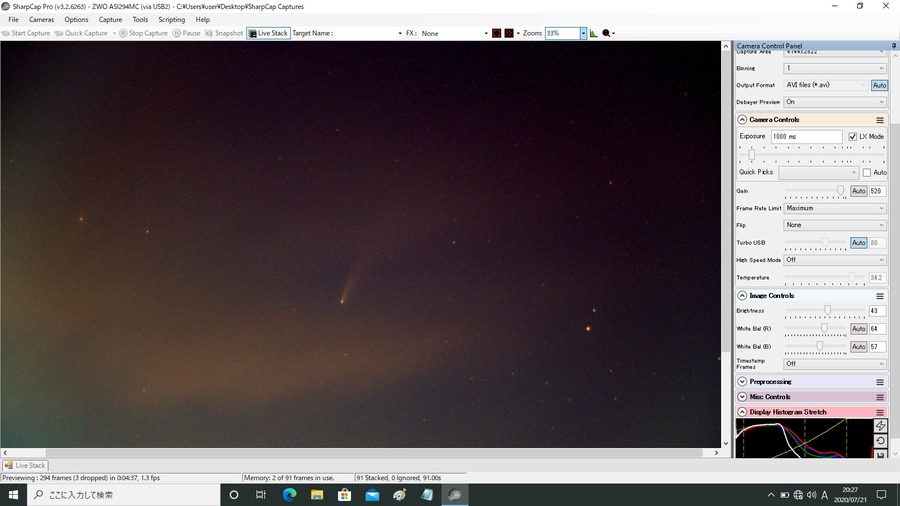Open Misc Controls group hamburger menu

(x=880, y=397)
